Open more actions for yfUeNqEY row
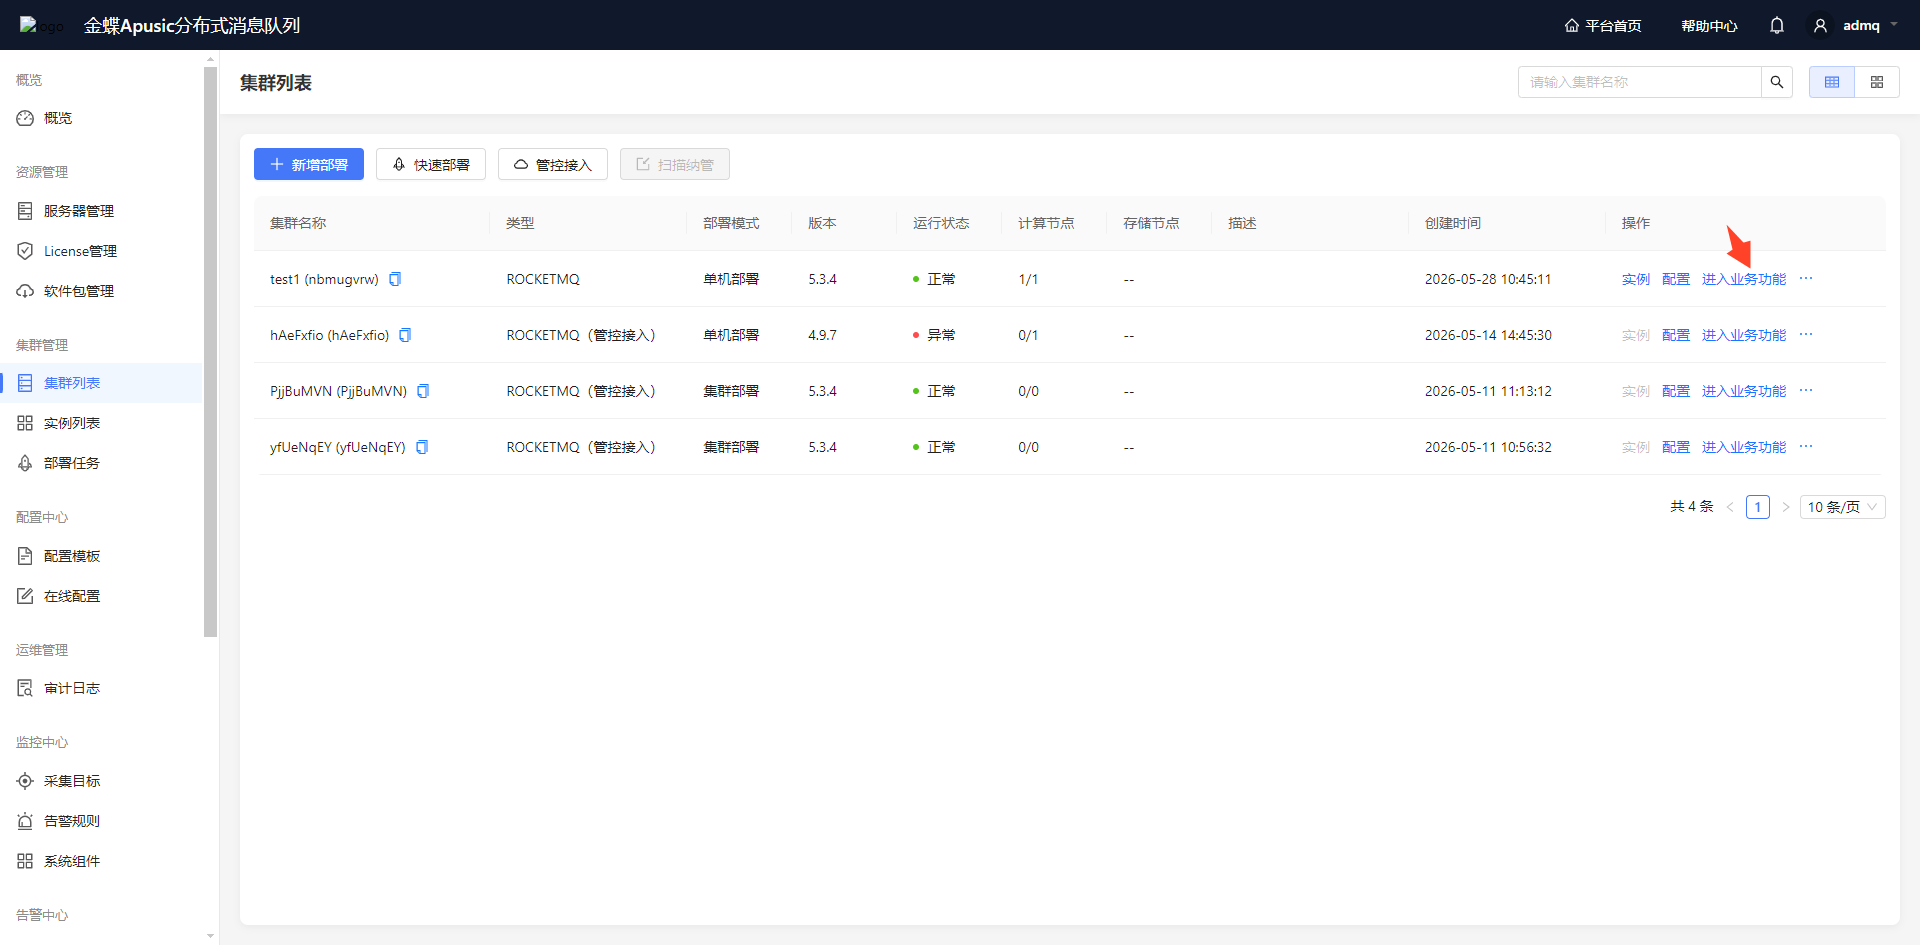The width and height of the screenshot is (1920, 945). (1806, 447)
